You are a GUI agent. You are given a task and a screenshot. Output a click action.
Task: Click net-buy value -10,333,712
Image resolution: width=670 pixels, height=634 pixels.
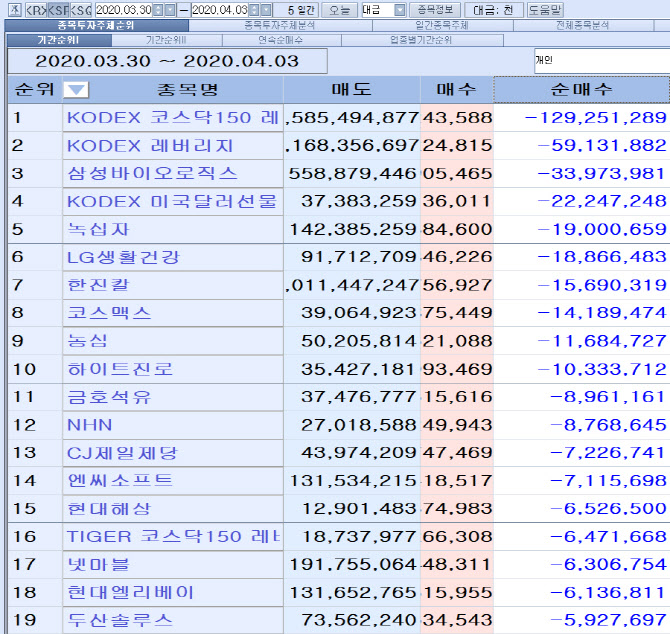click(602, 369)
